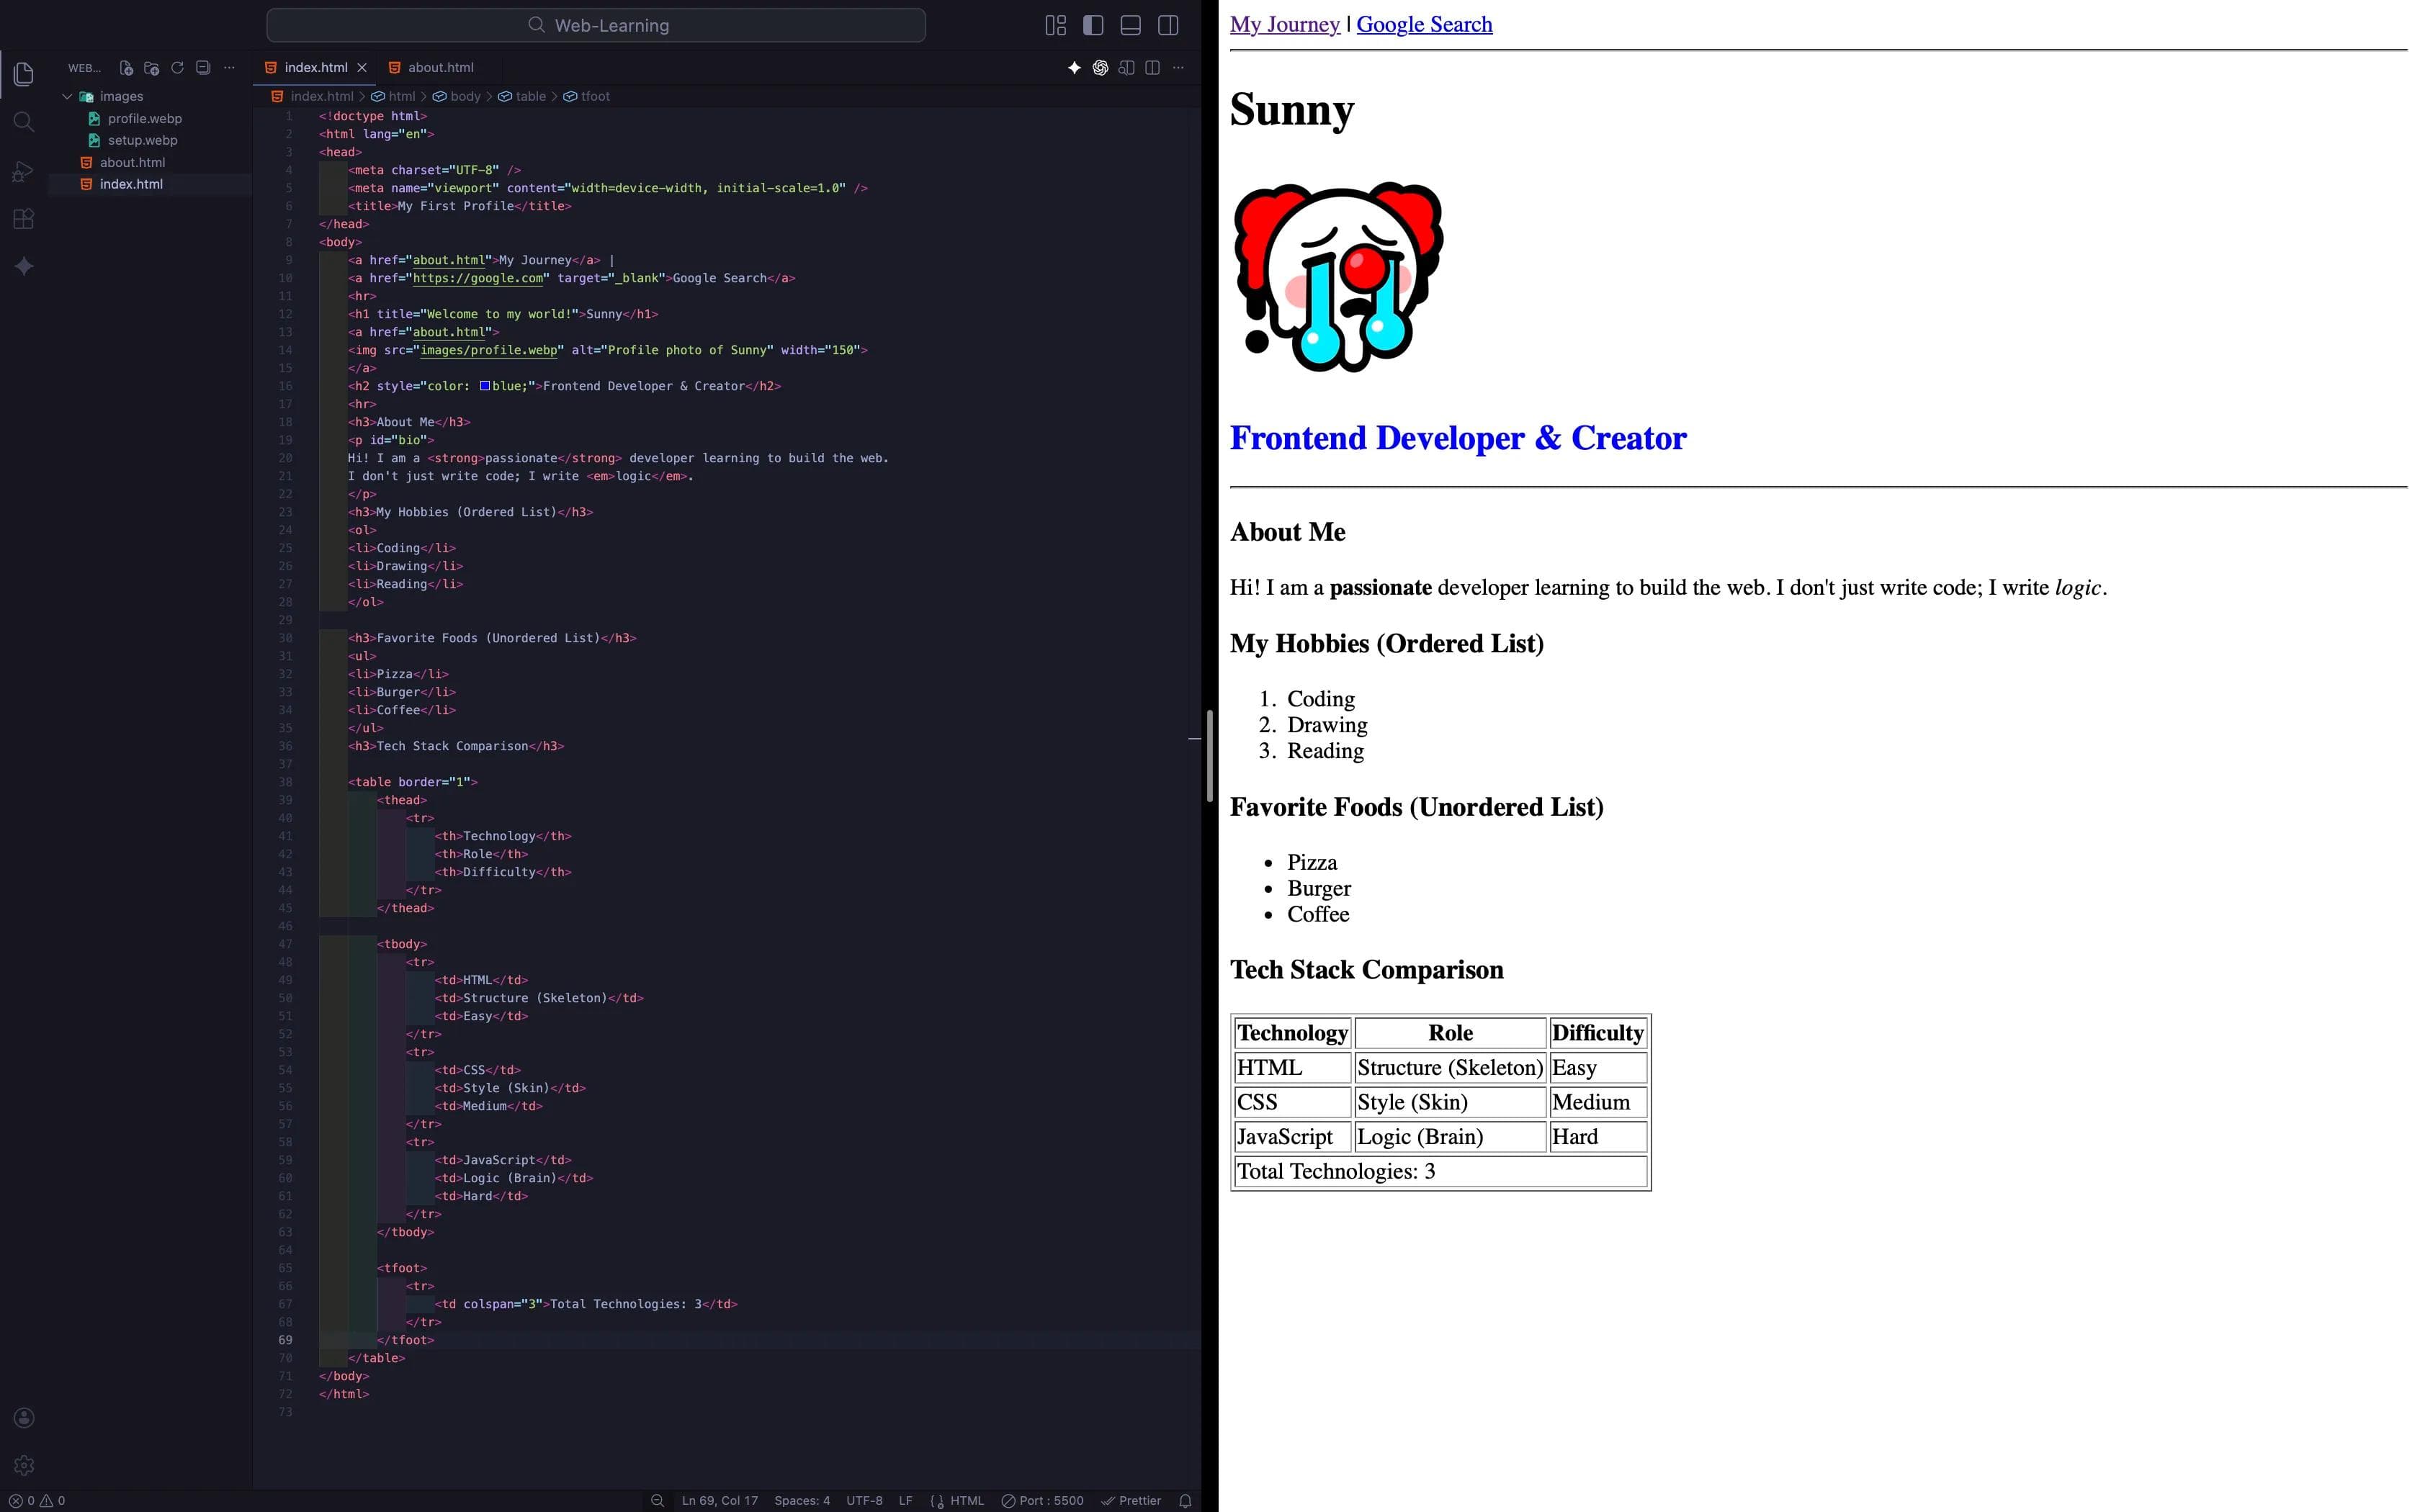Open Run and Debug view
Image resolution: width=2420 pixels, height=1512 pixels.
click(x=24, y=171)
